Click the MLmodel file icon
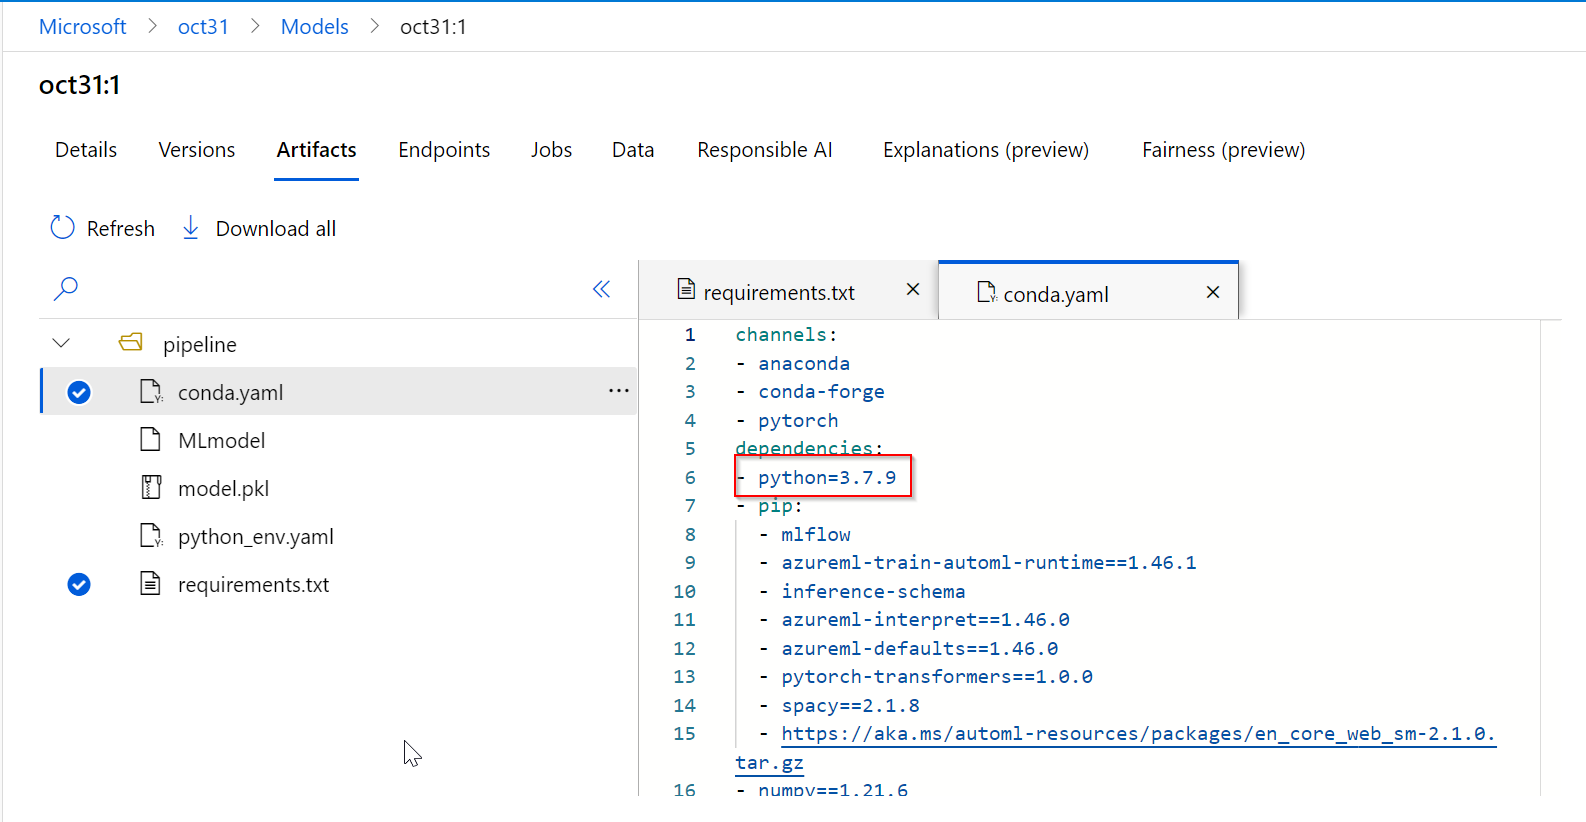Viewport: 1586px width, 822px height. [x=151, y=440]
